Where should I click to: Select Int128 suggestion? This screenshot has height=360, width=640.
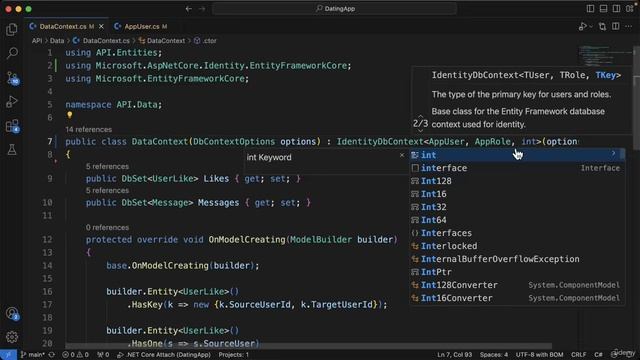pos(517,181)
